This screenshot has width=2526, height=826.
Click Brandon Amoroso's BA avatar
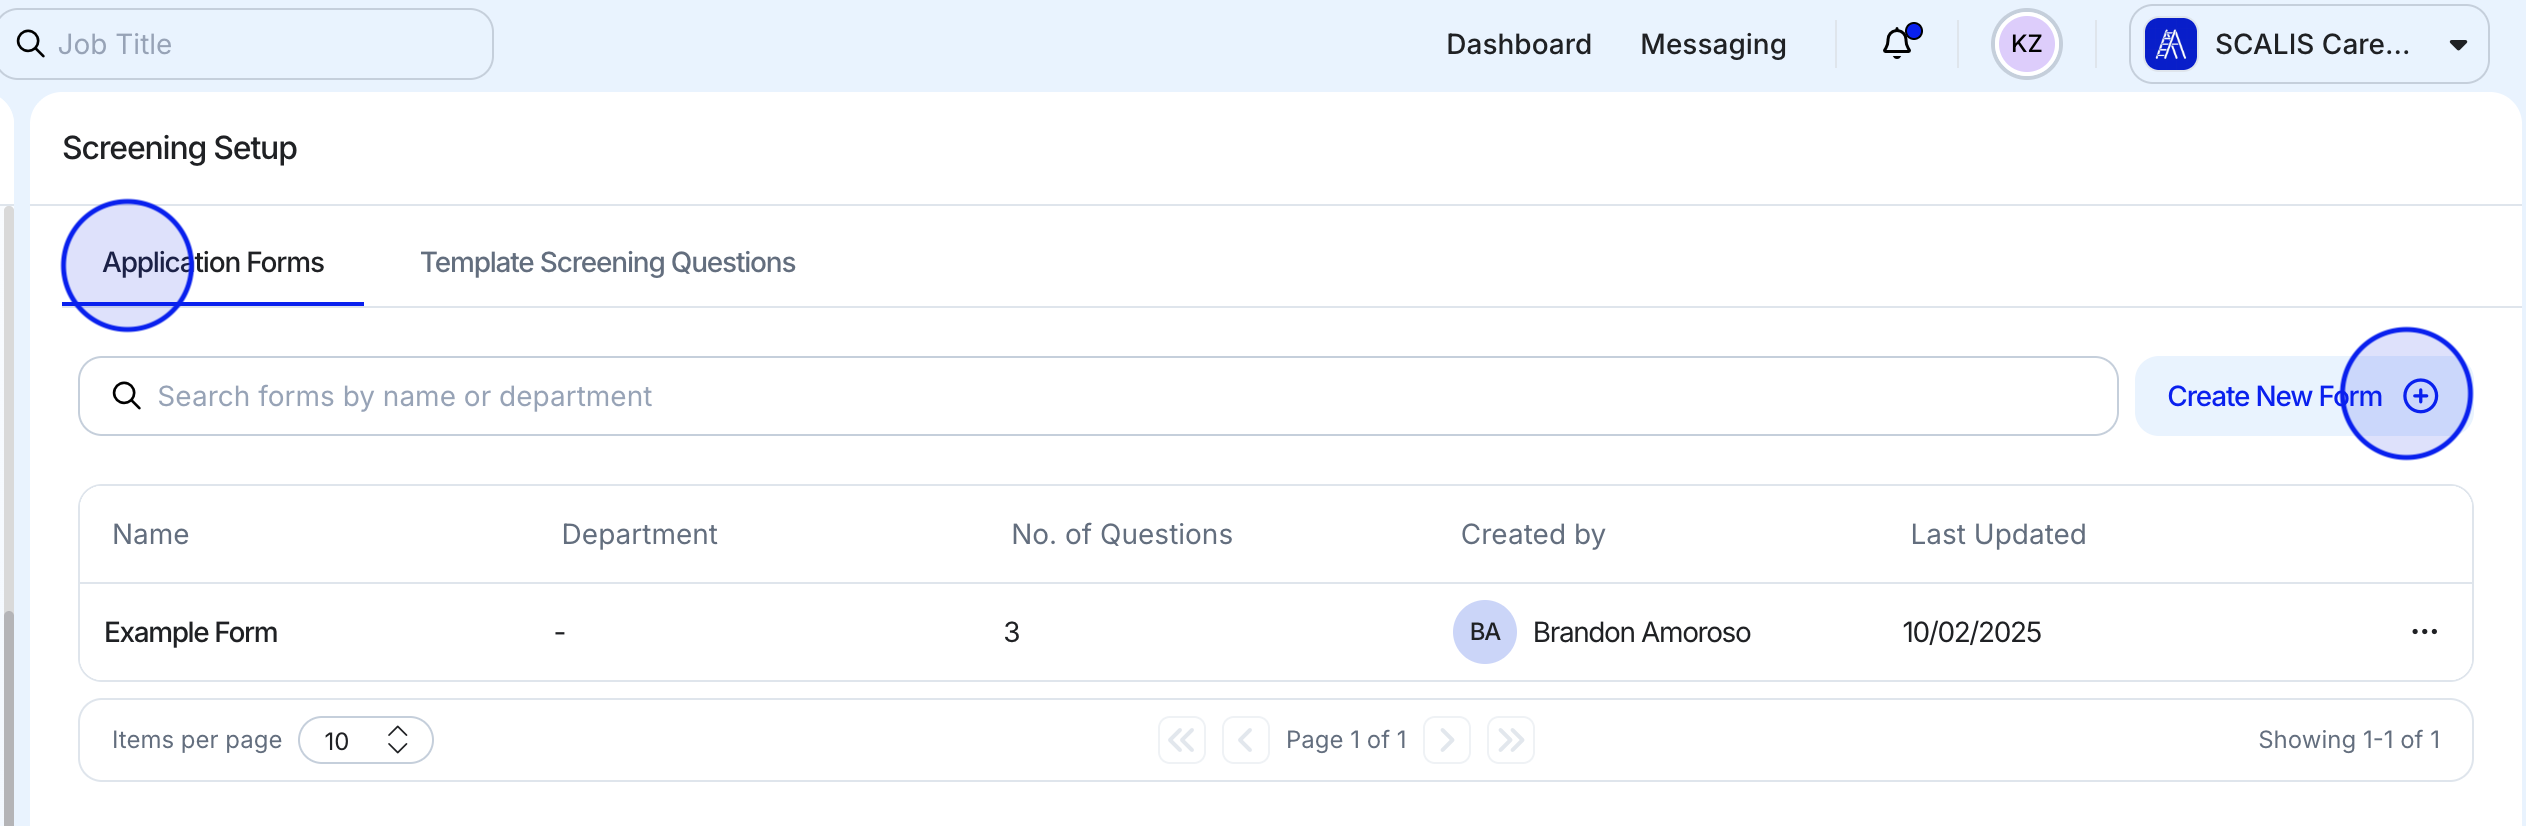[1484, 631]
